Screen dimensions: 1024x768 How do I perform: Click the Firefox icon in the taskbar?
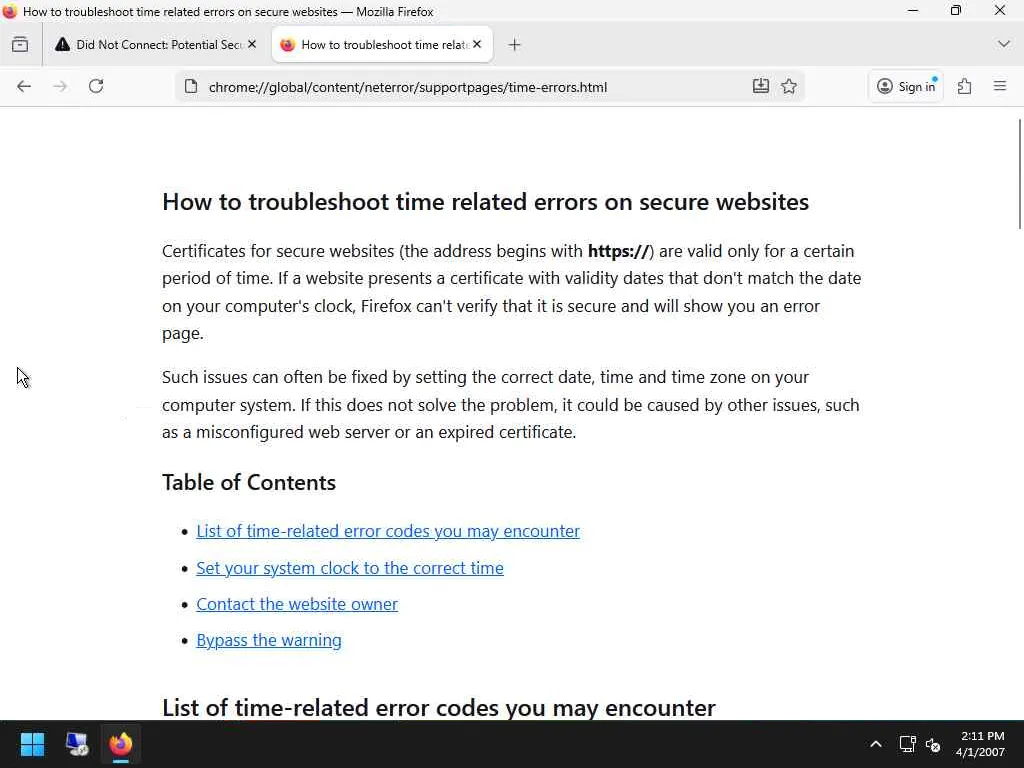(121, 744)
